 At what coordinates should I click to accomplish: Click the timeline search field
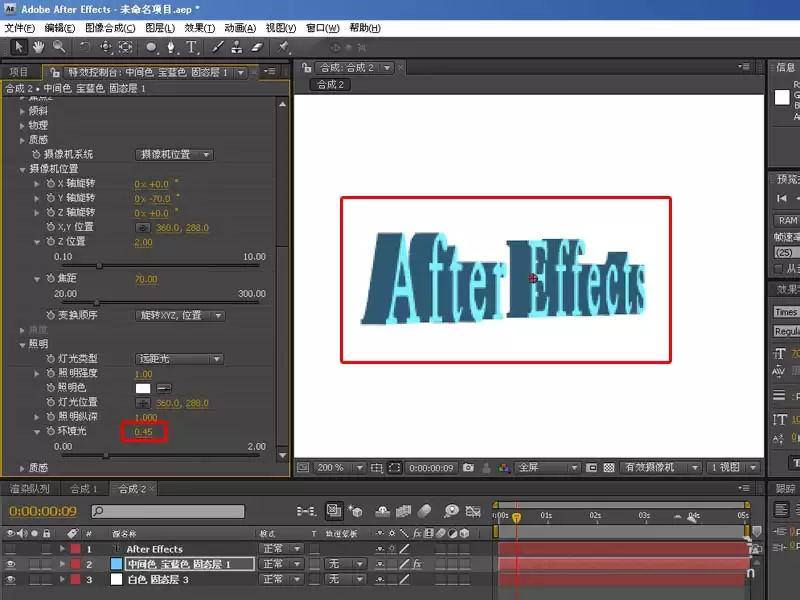point(168,511)
